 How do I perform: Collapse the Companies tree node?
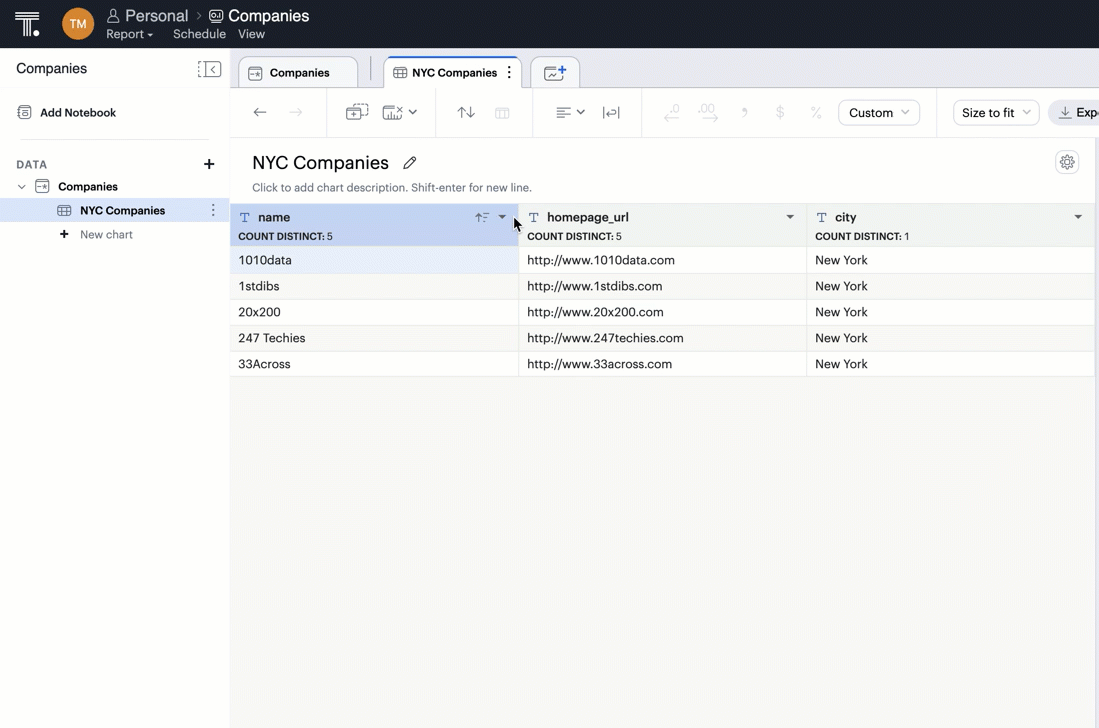click(x=22, y=187)
